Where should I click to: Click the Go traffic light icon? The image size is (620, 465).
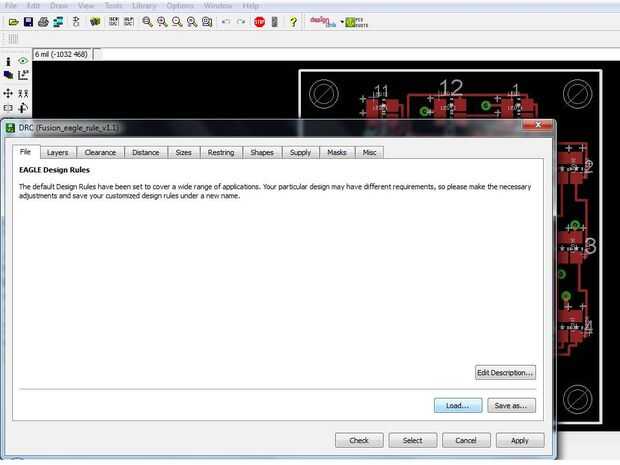click(275, 22)
